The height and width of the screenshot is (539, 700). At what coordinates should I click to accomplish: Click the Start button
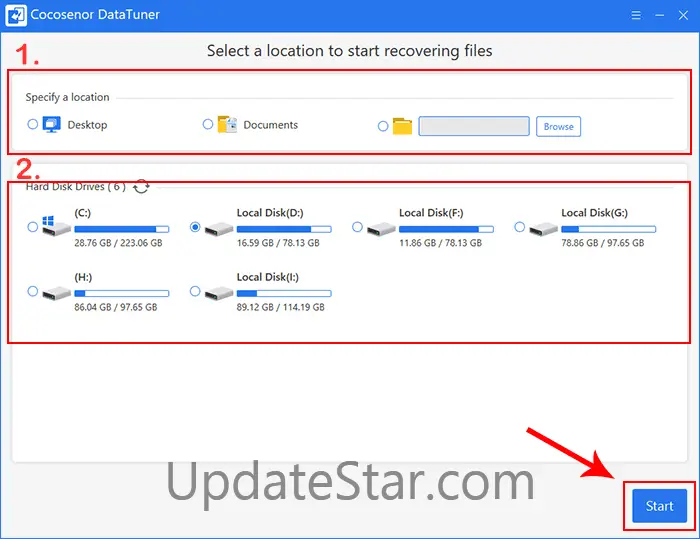pos(659,506)
